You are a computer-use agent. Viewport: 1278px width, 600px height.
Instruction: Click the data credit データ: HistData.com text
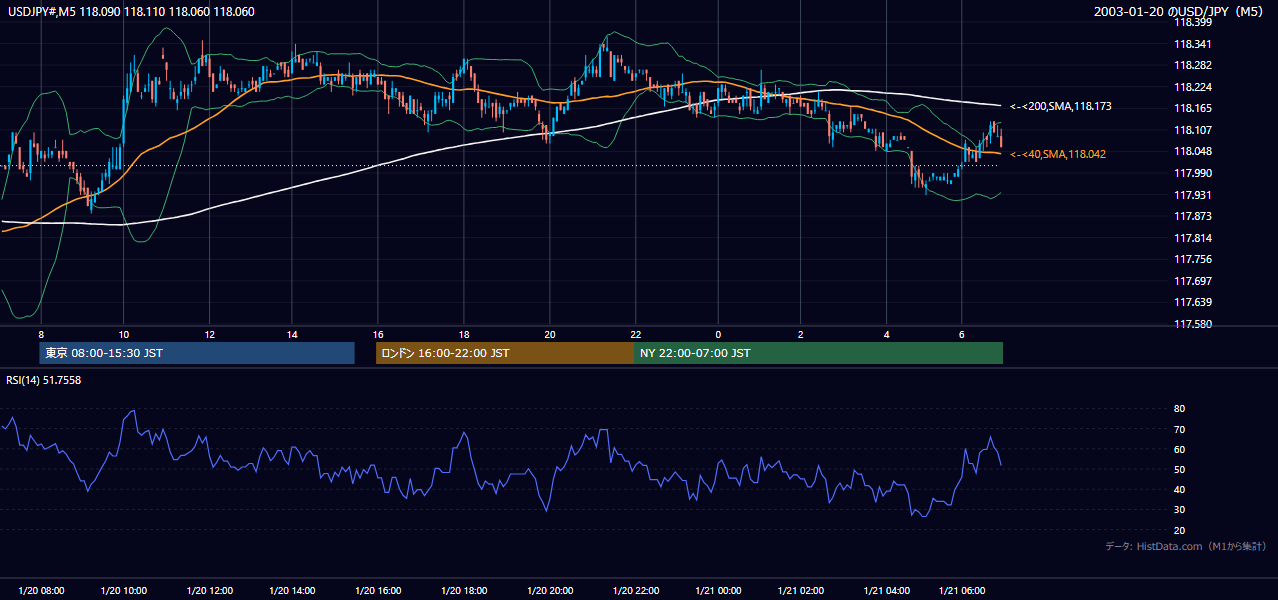1186,546
